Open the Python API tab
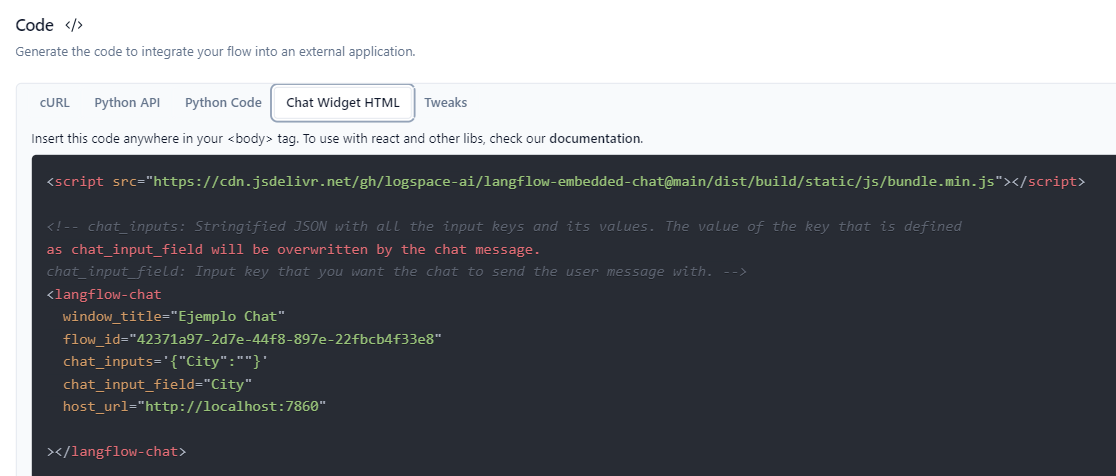 pyautogui.click(x=127, y=102)
